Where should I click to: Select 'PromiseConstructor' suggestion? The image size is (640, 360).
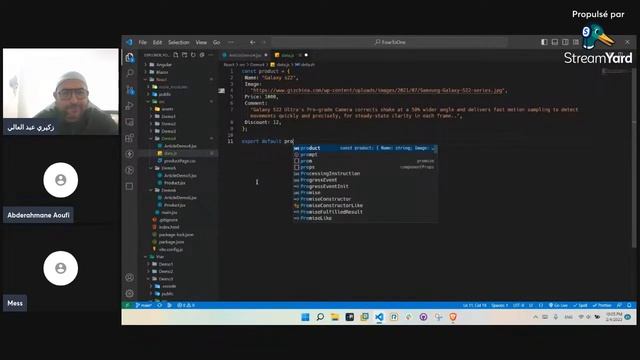tap(365, 199)
